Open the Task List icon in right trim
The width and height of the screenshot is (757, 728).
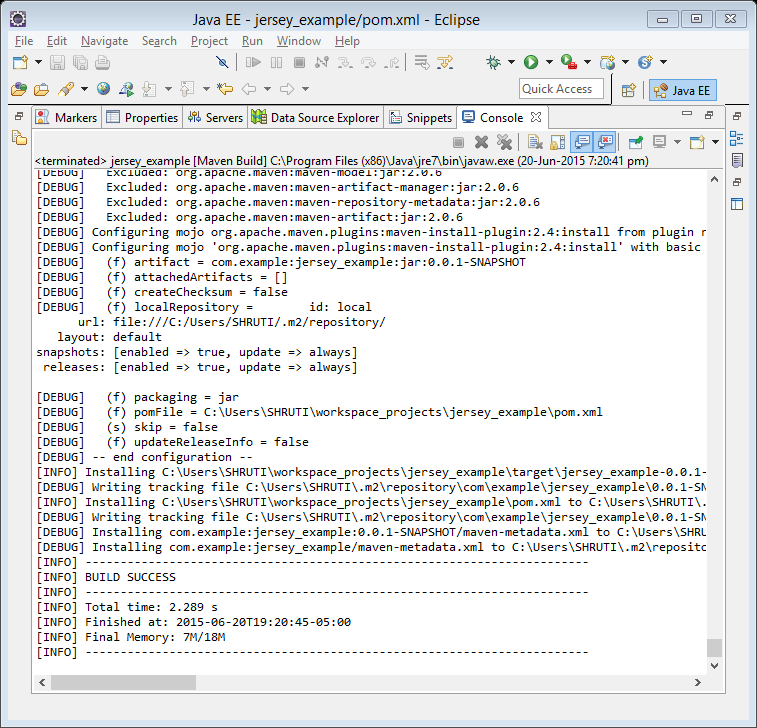(737, 160)
